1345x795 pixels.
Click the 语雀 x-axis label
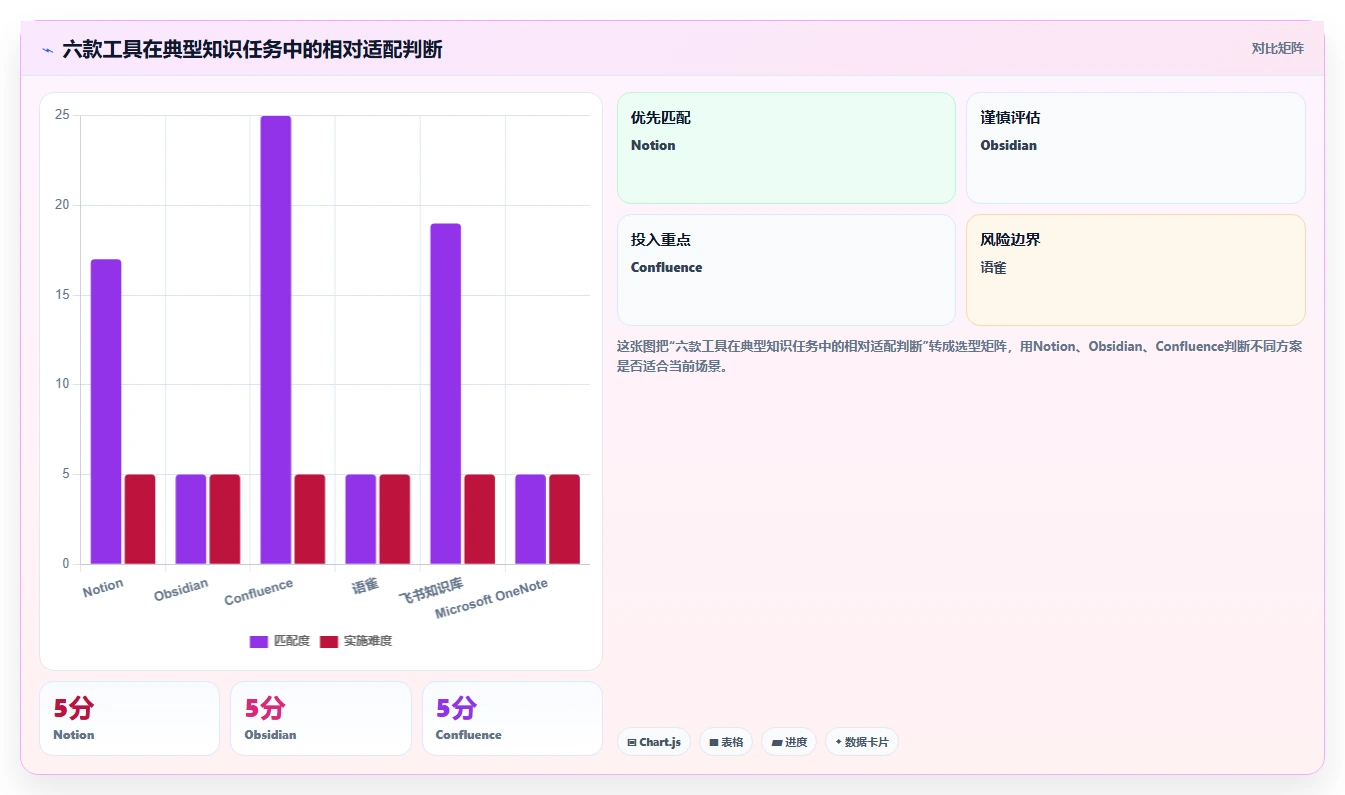pyautogui.click(x=365, y=585)
